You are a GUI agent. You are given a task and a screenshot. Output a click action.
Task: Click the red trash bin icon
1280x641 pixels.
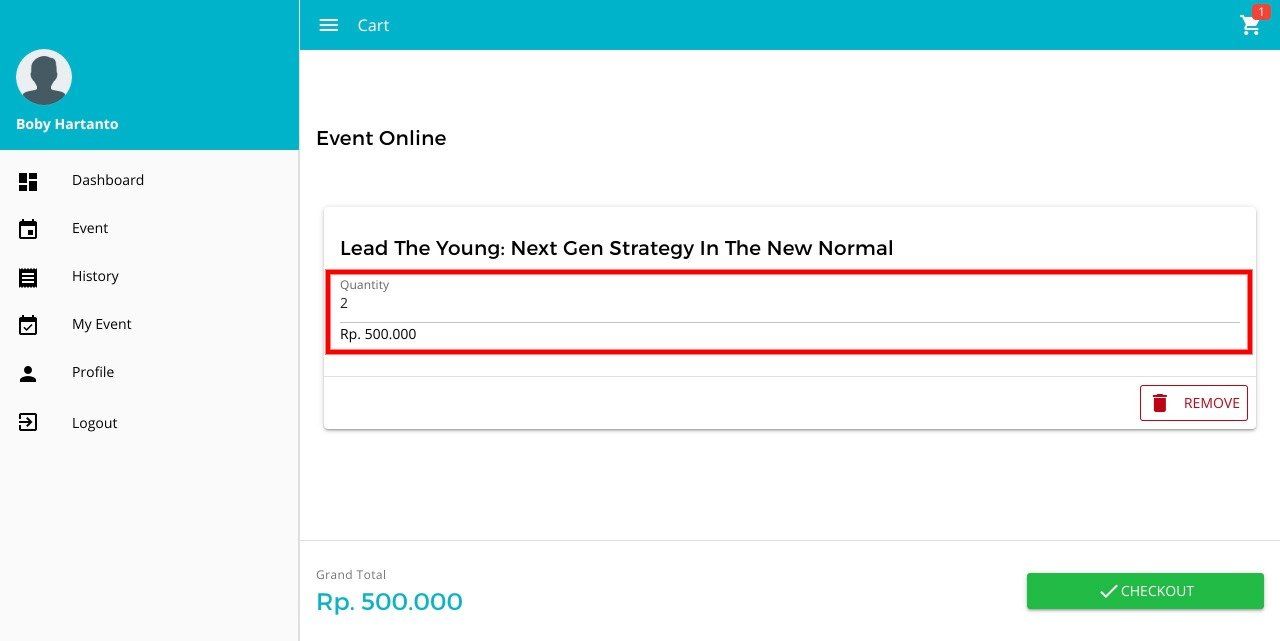click(1160, 403)
